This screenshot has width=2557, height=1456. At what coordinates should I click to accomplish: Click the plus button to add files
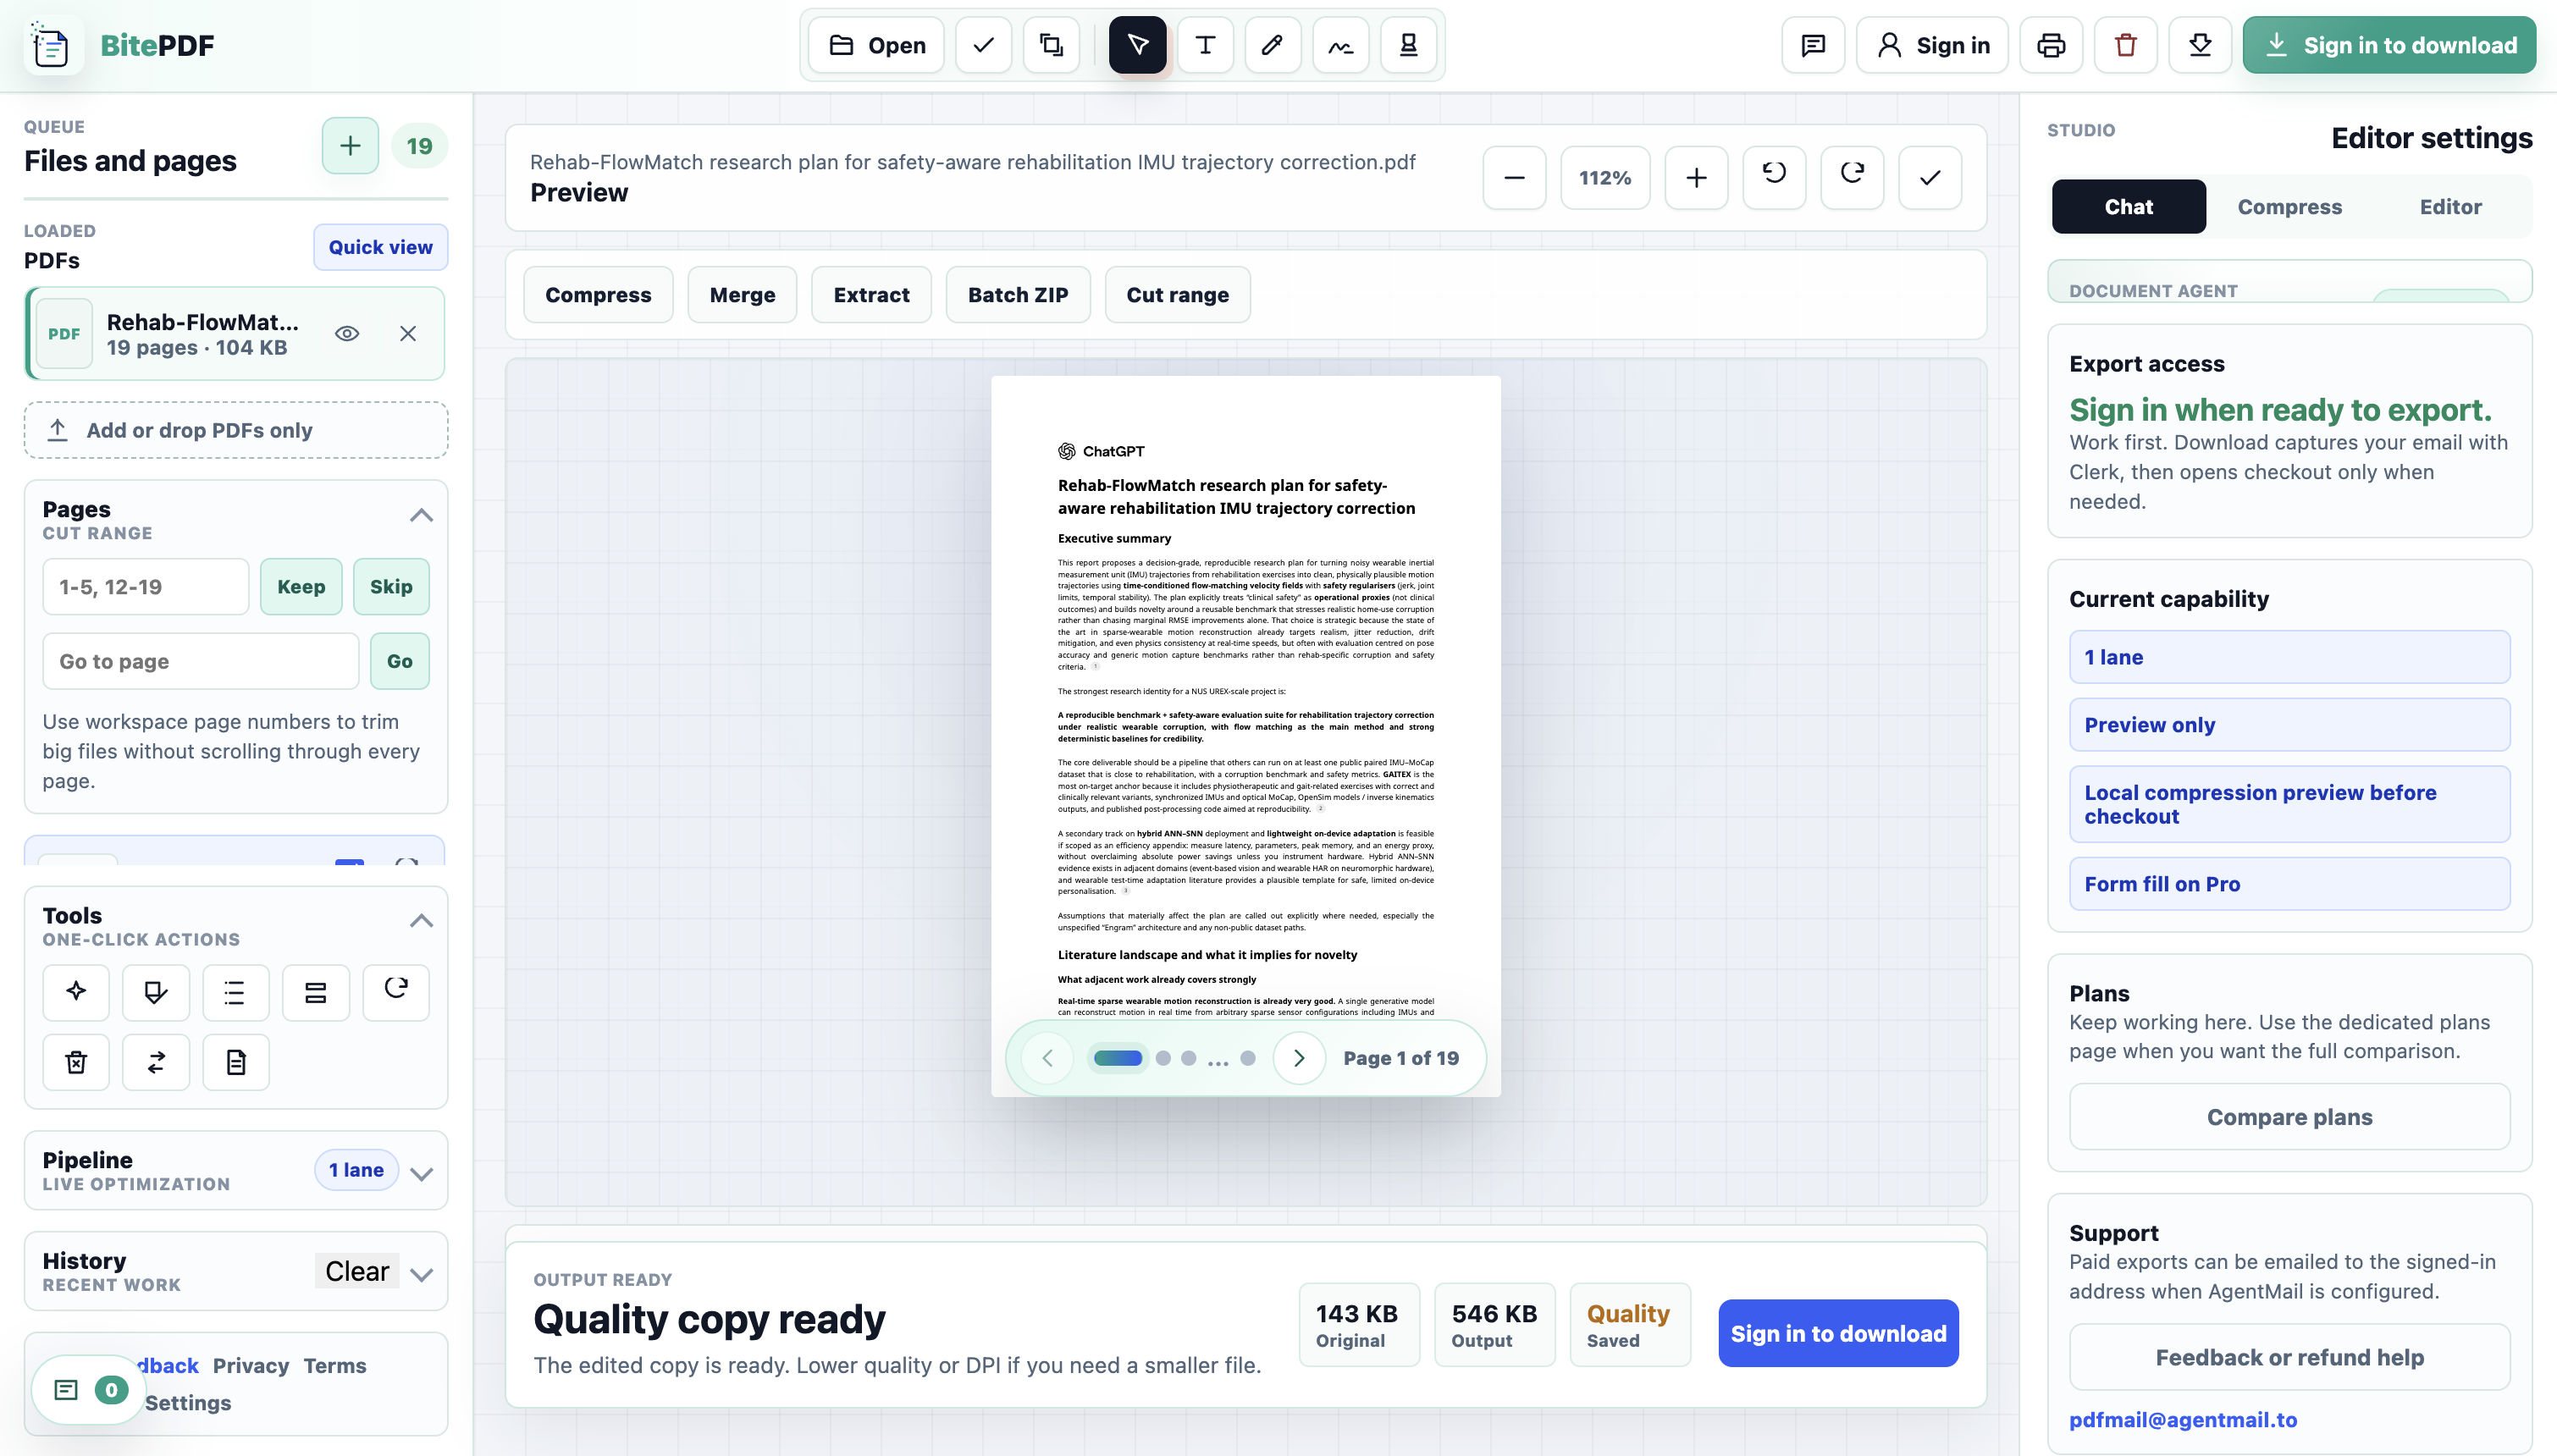350,146
